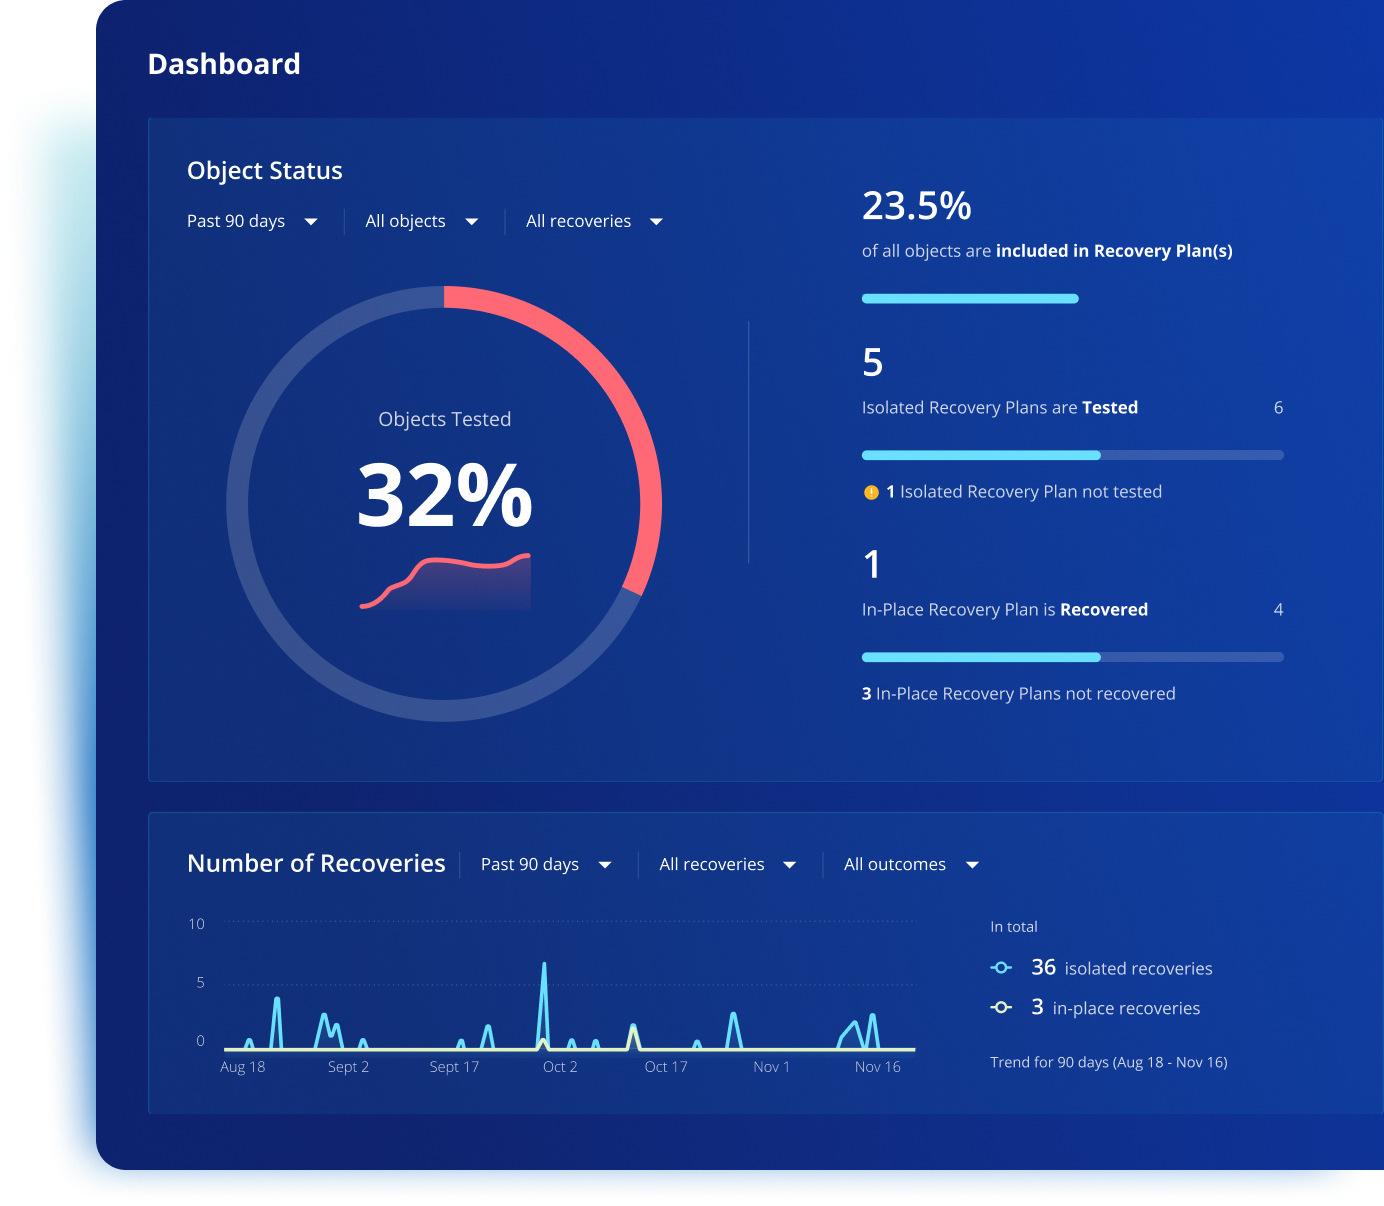Image resolution: width=1384 pixels, height=1206 pixels.
Task: Expand the All objects filter dropdown
Action: pyautogui.click(x=421, y=222)
